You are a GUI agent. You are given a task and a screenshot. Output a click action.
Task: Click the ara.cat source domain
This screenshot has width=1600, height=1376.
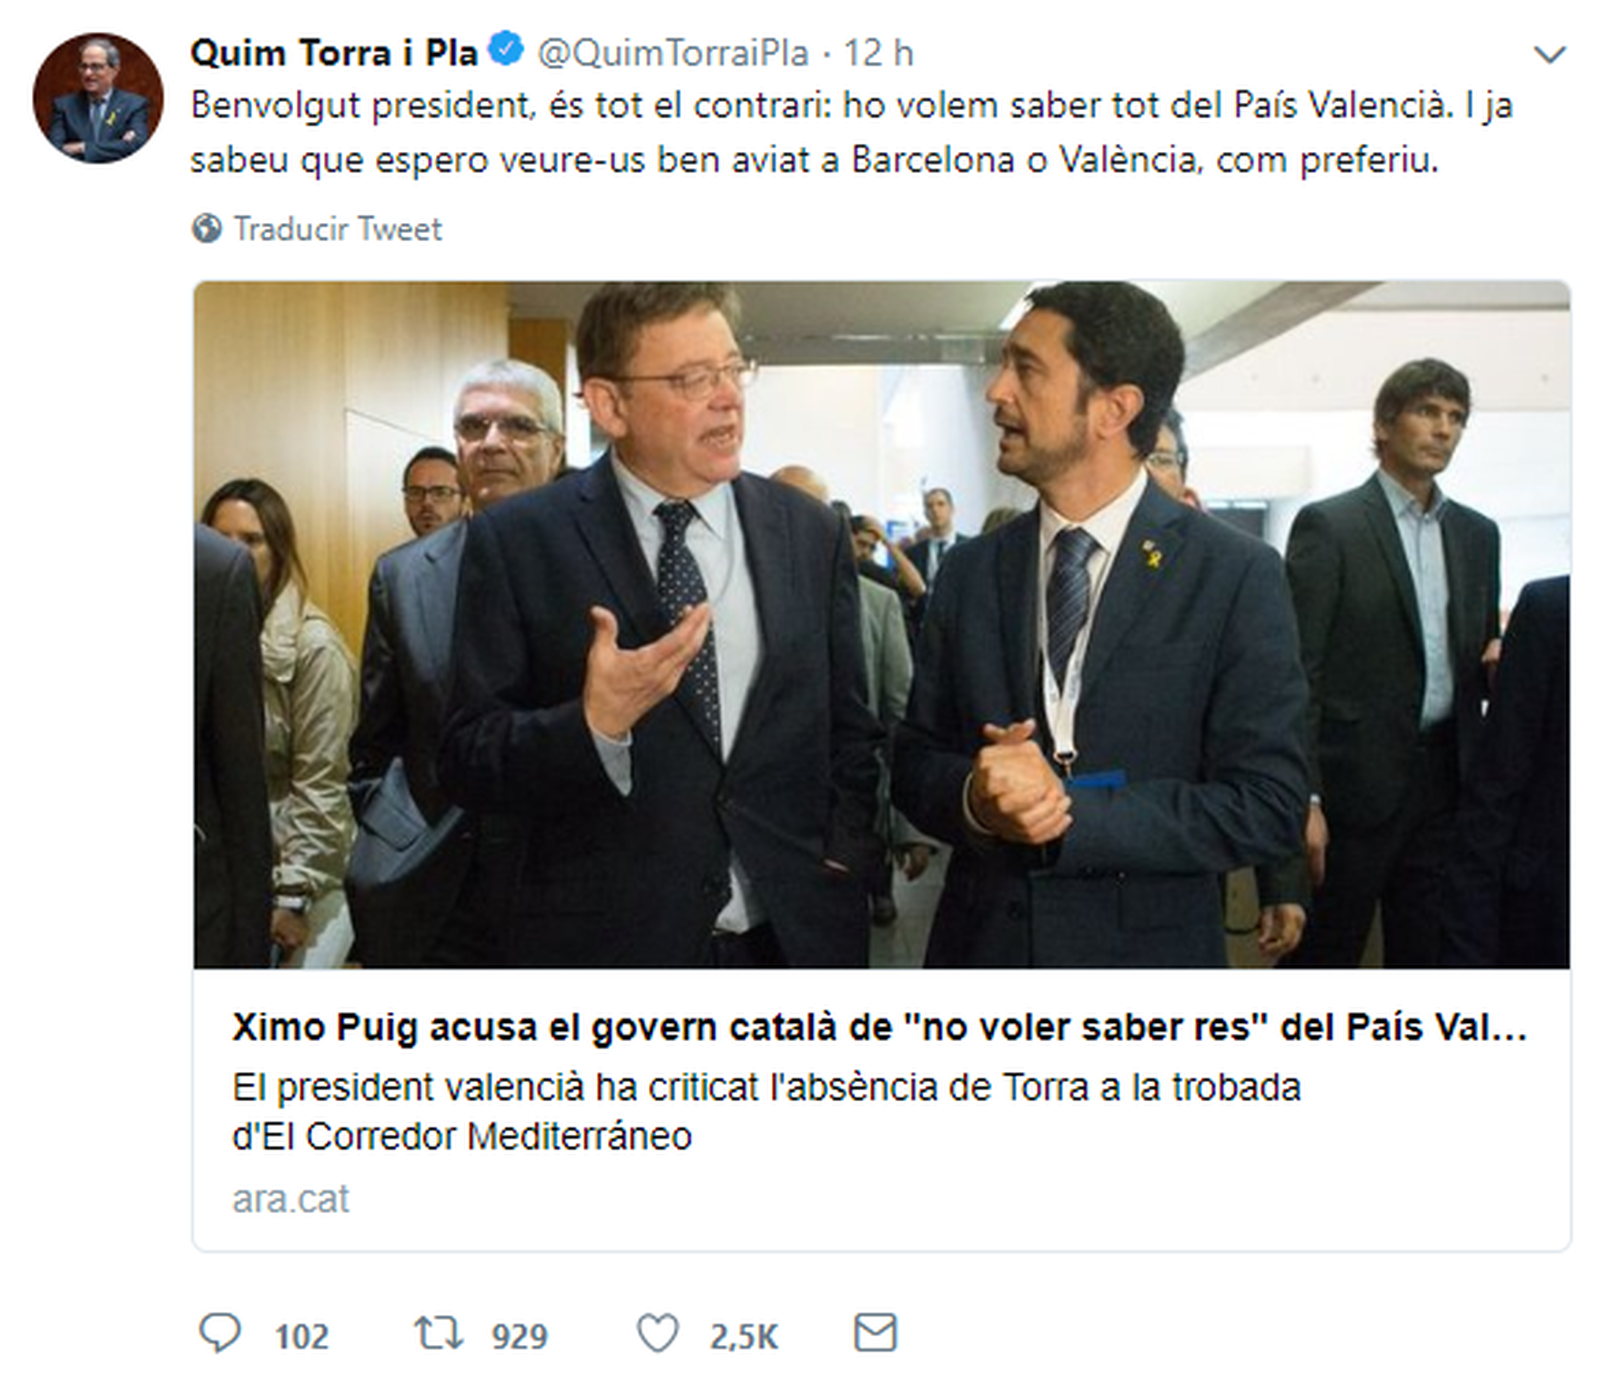coord(290,1198)
